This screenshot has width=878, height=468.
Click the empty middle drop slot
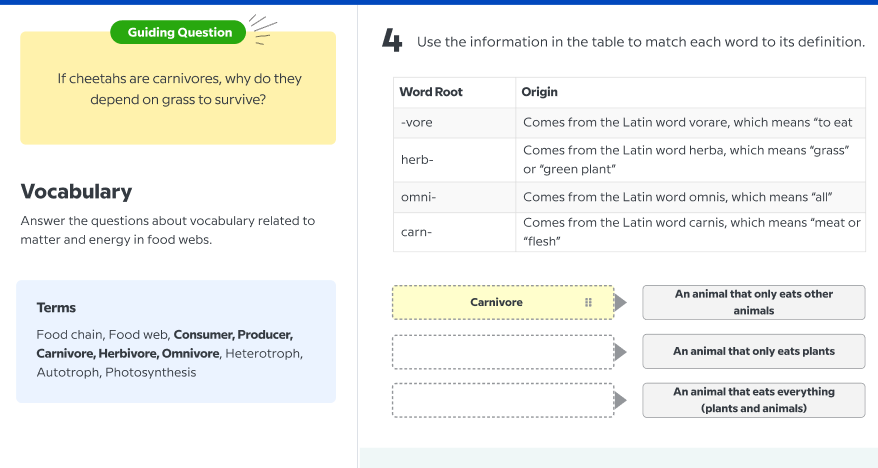(502, 351)
